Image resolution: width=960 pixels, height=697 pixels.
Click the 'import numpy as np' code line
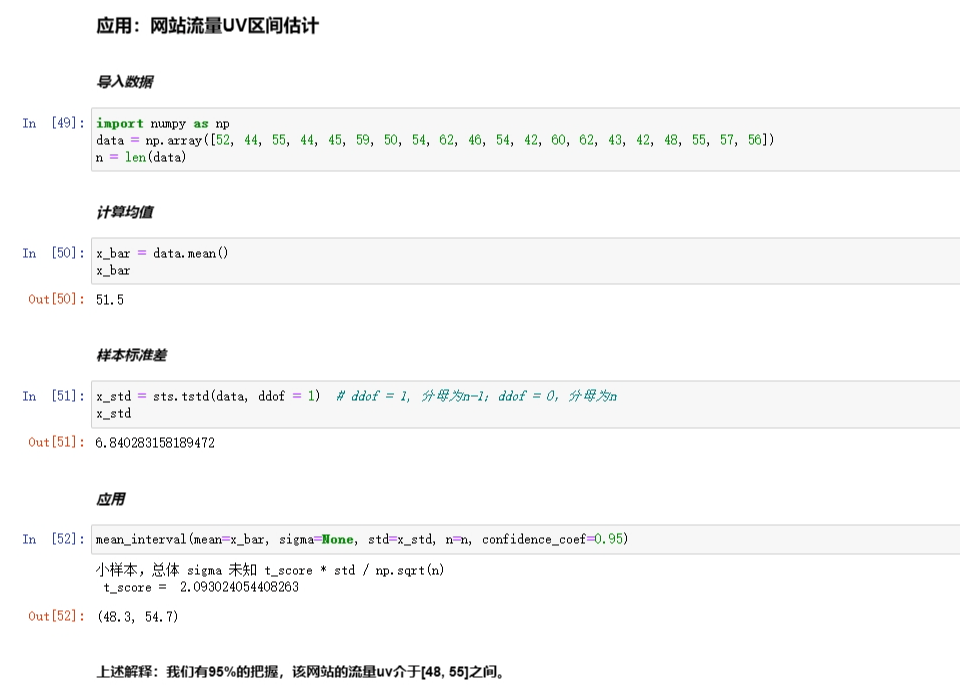(x=163, y=123)
